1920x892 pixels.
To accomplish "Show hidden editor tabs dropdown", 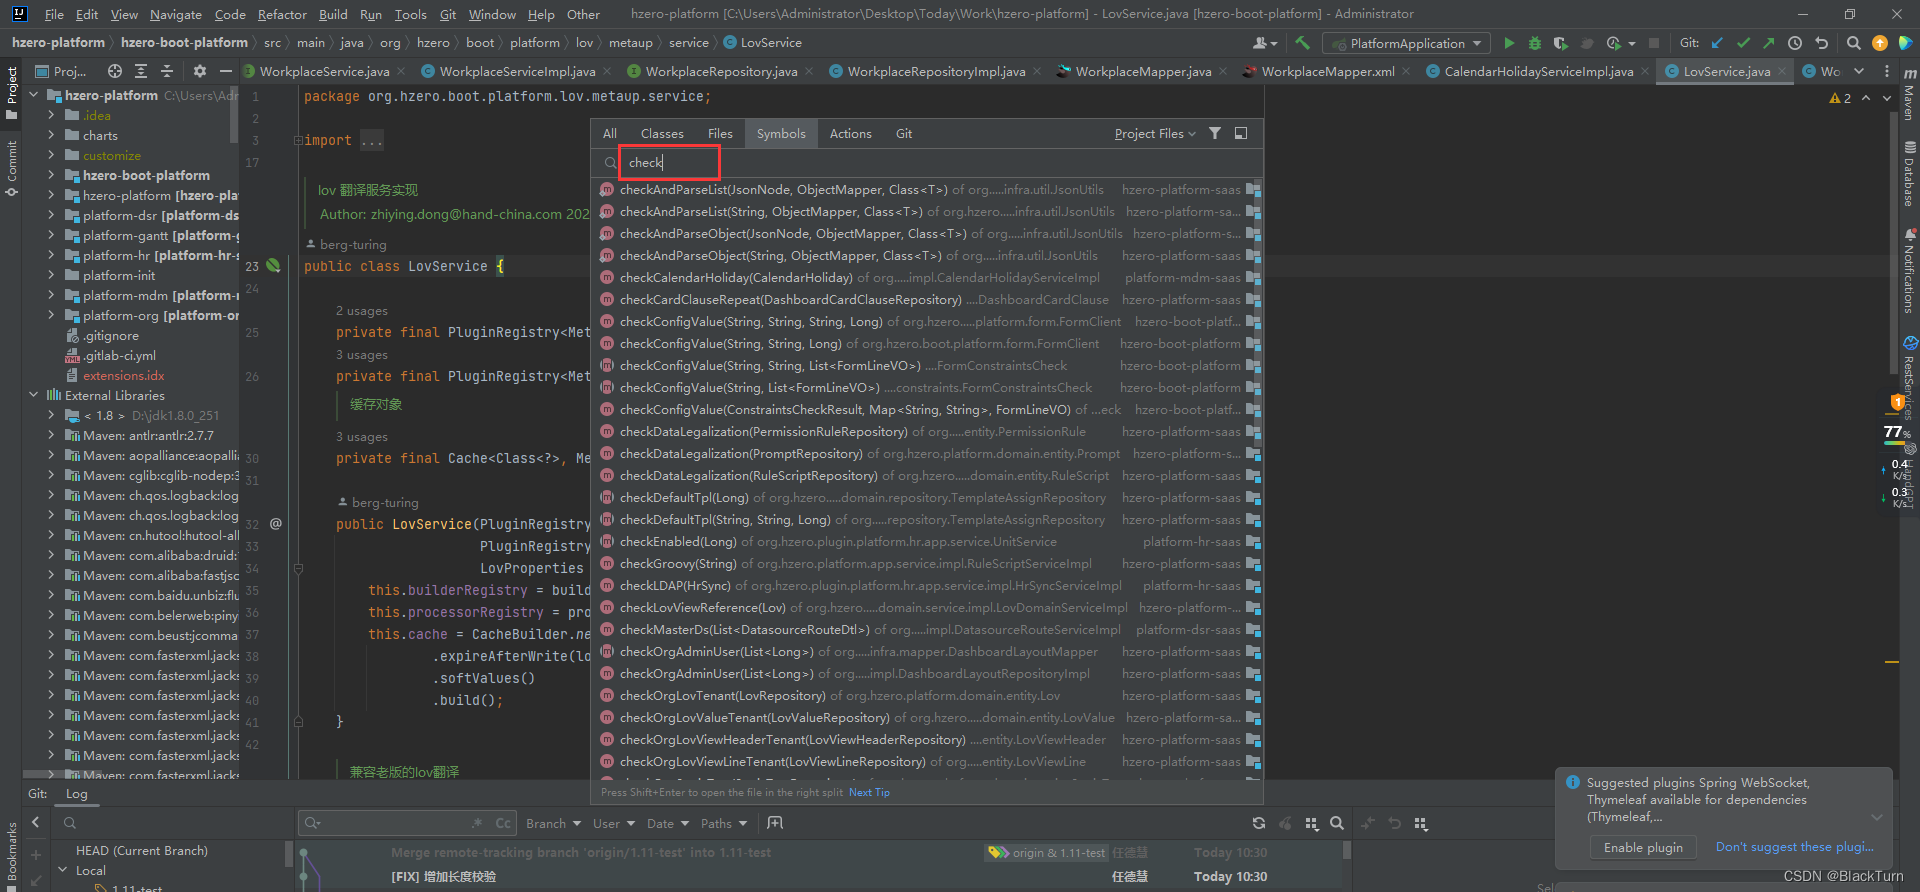I will click(1859, 71).
